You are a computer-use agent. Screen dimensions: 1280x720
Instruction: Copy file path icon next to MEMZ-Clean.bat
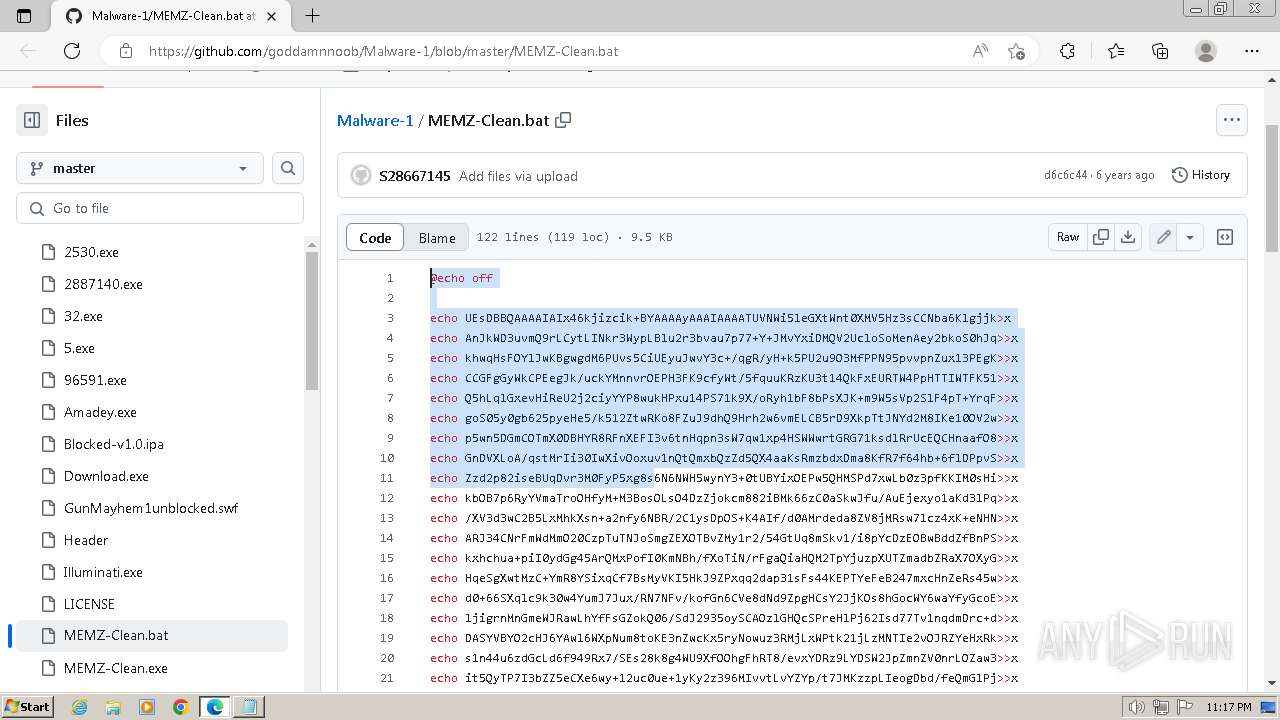click(x=563, y=120)
